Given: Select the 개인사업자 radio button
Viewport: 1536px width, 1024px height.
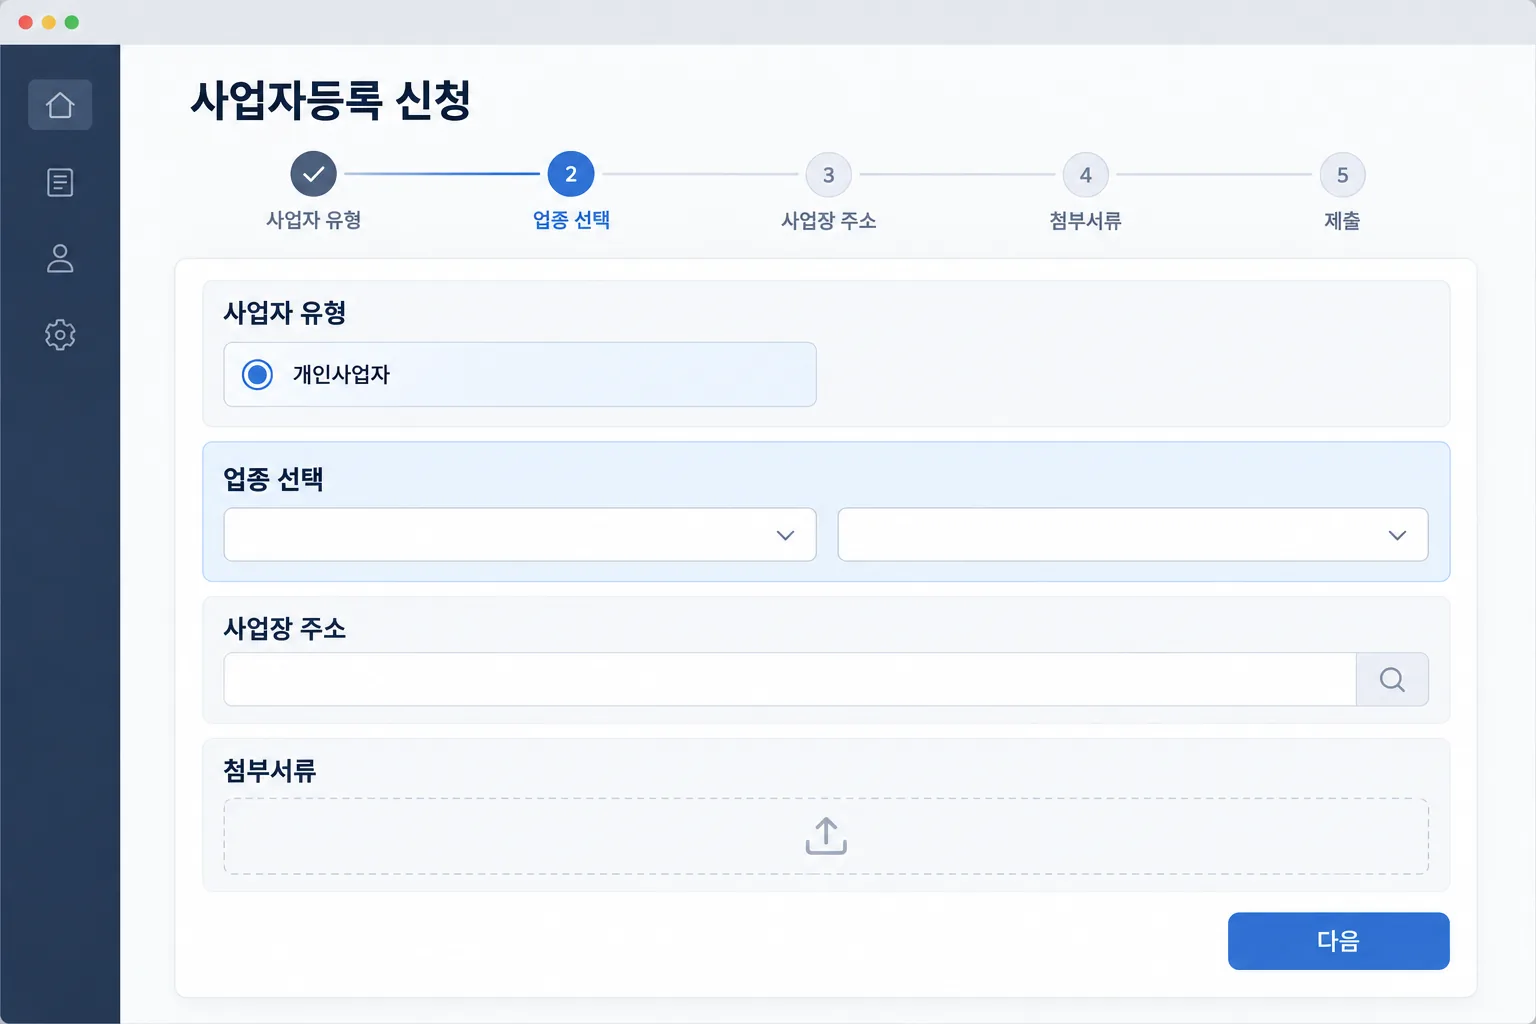Looking at the screenshot, I should click(x=258, y=375).
